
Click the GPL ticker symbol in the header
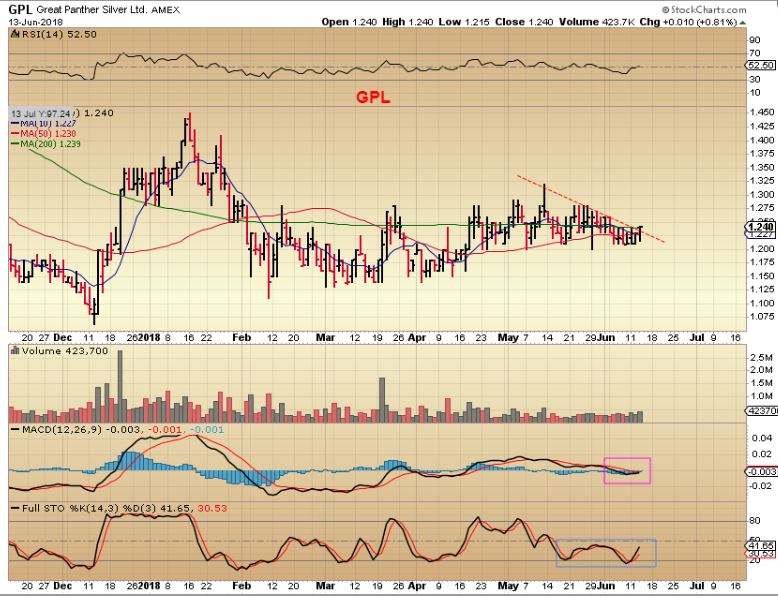[21, 9]
